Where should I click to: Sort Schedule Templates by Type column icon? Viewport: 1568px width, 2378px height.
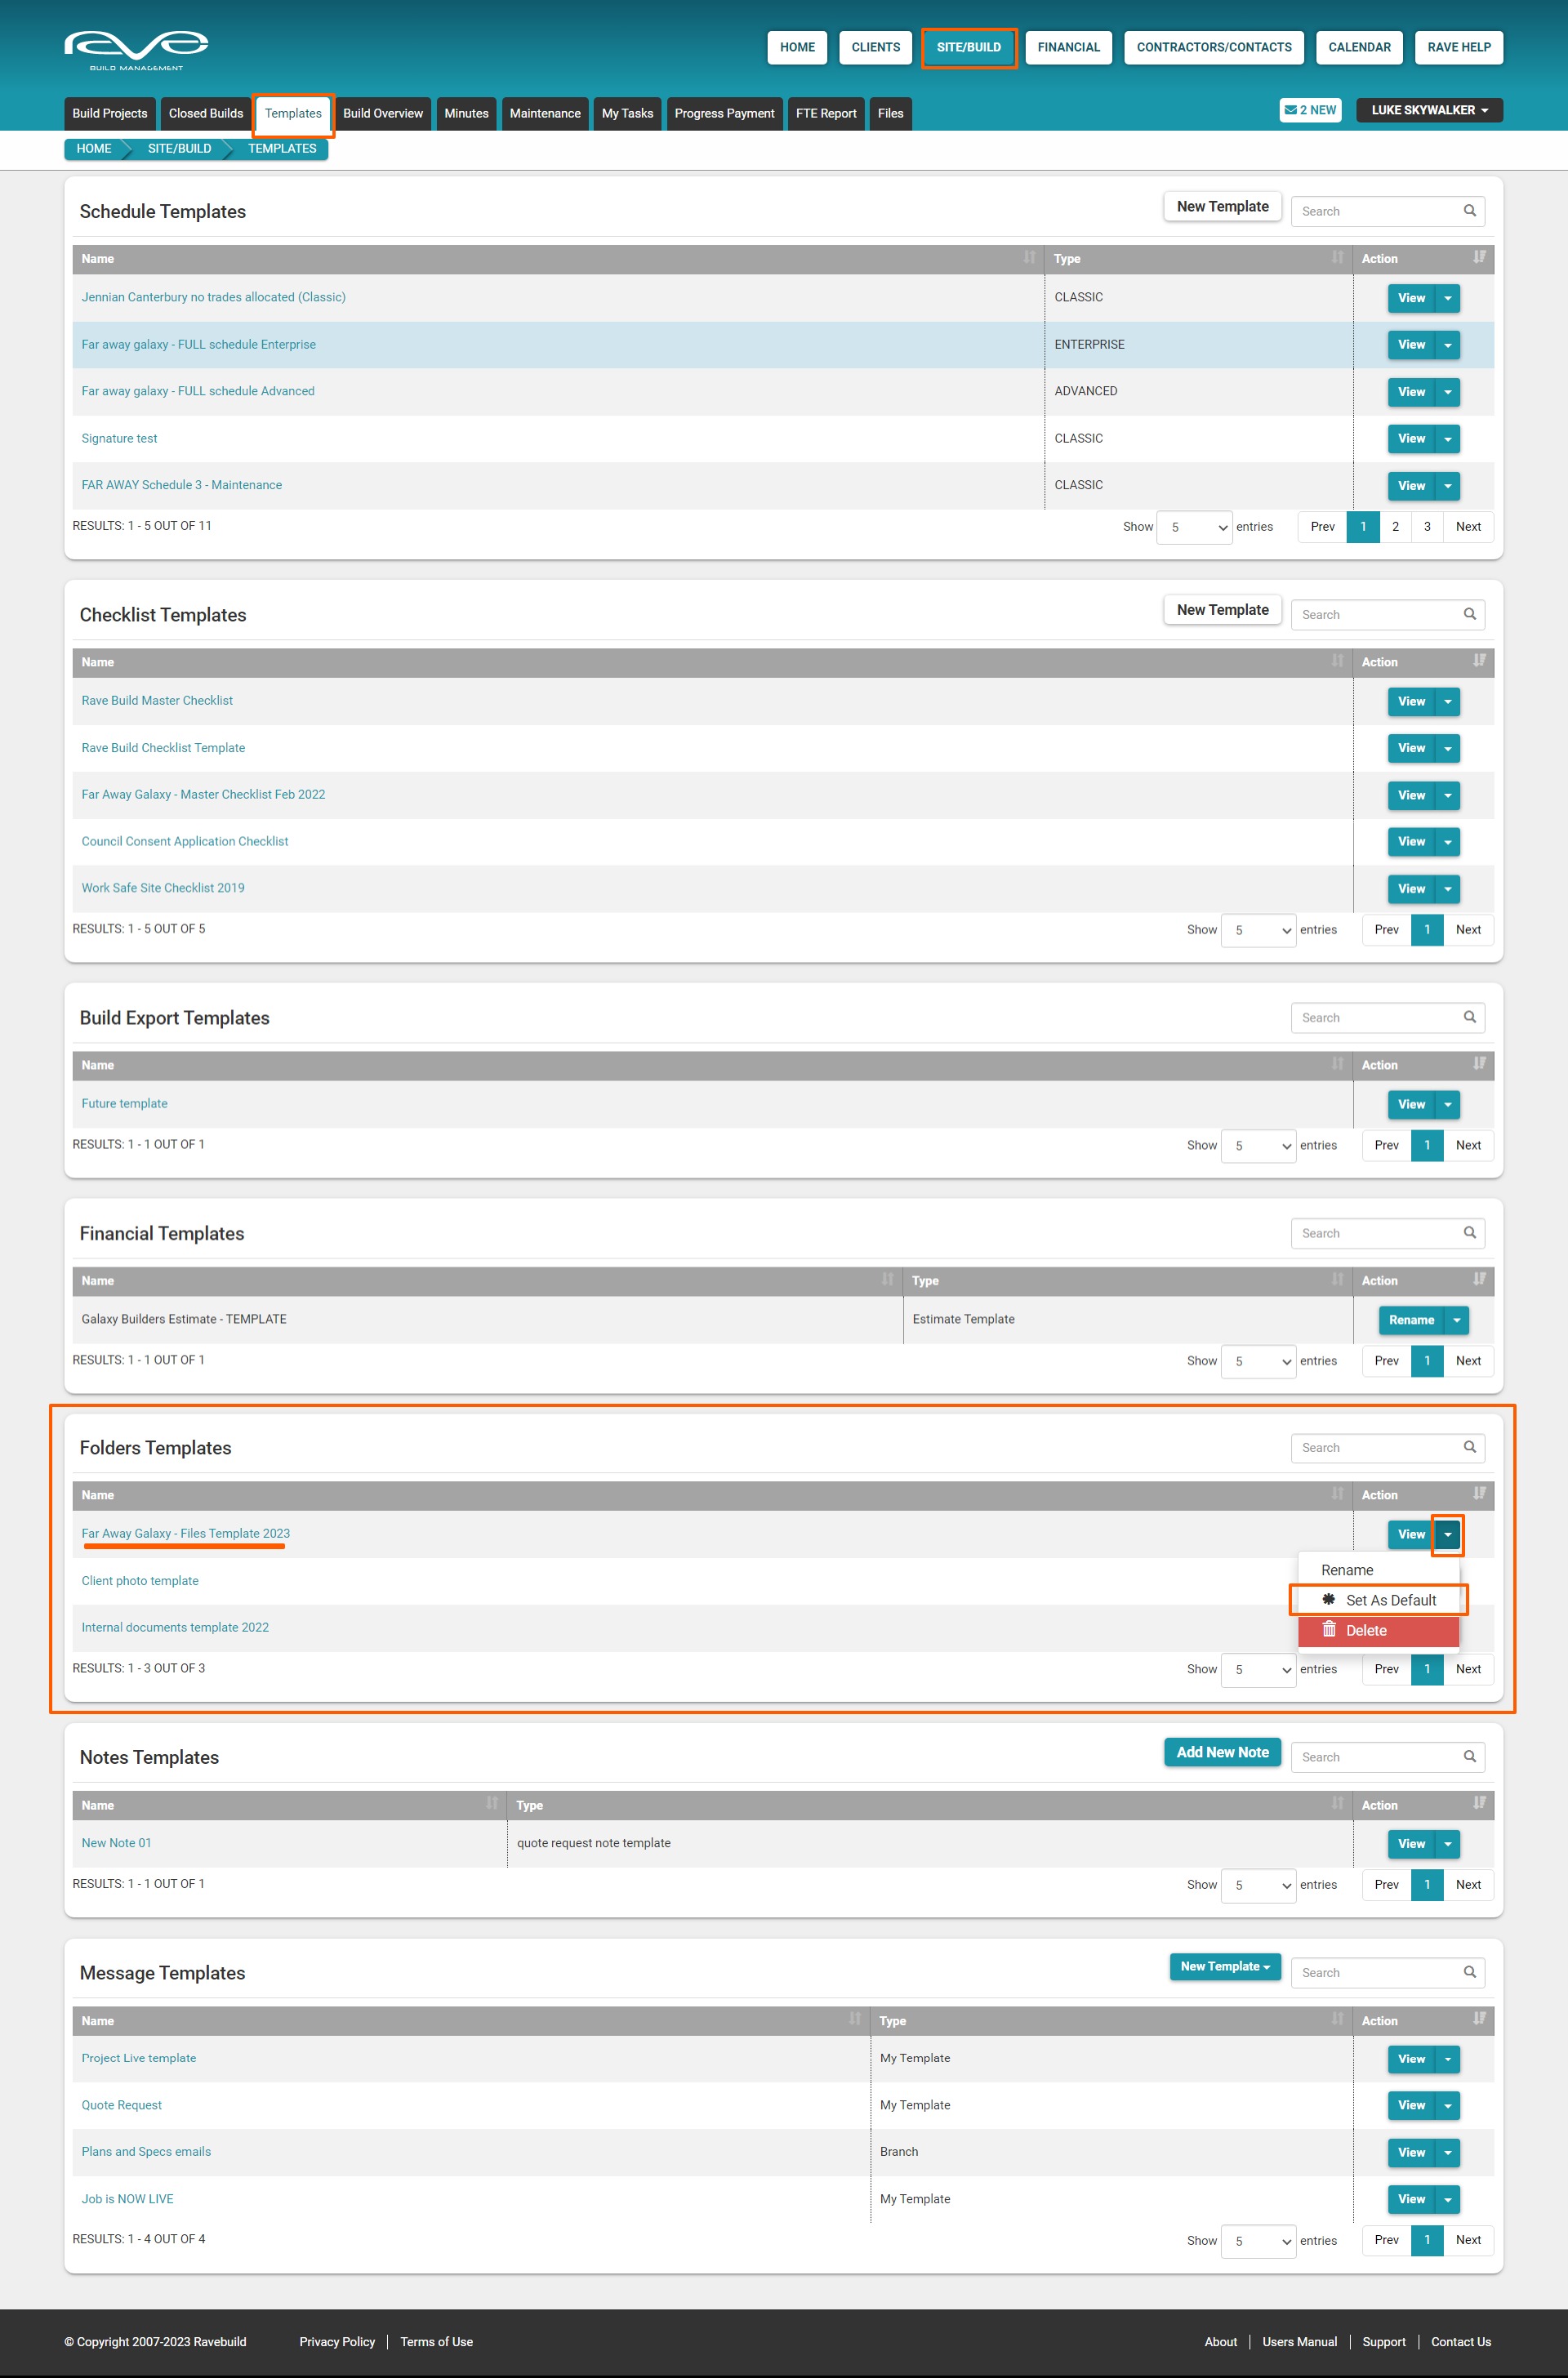1337,258
